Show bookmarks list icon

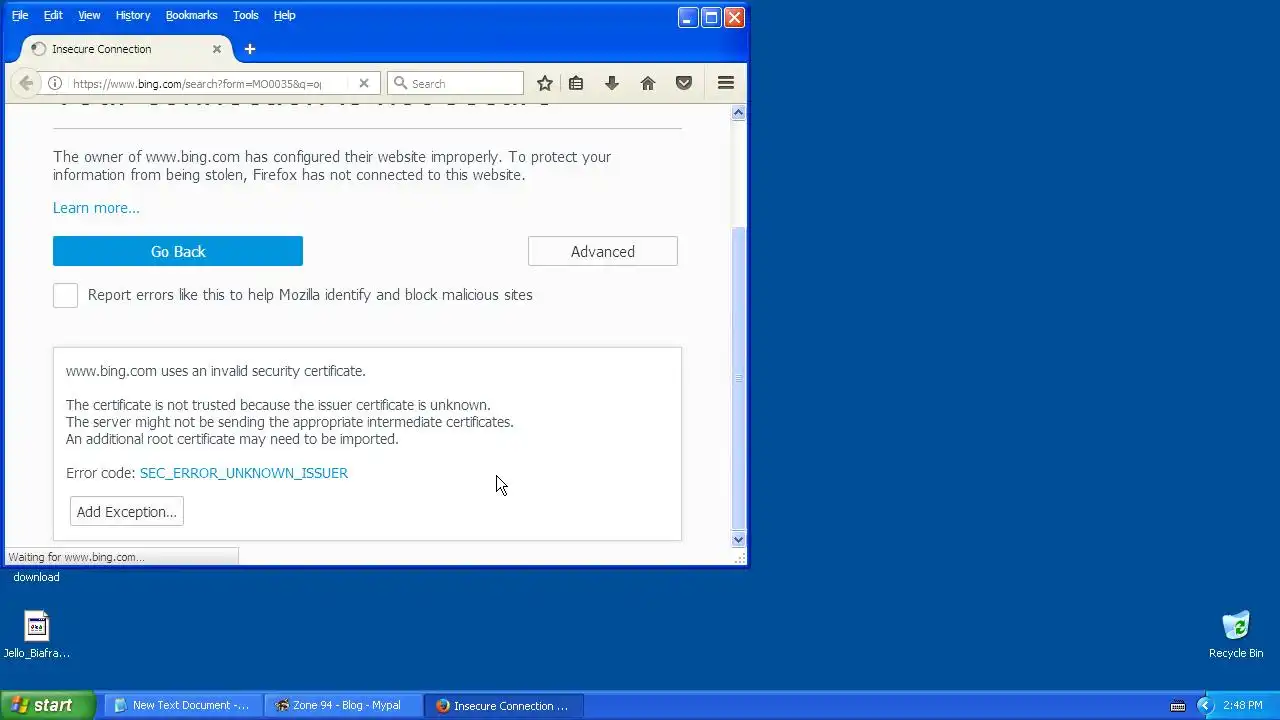[576, 84]
